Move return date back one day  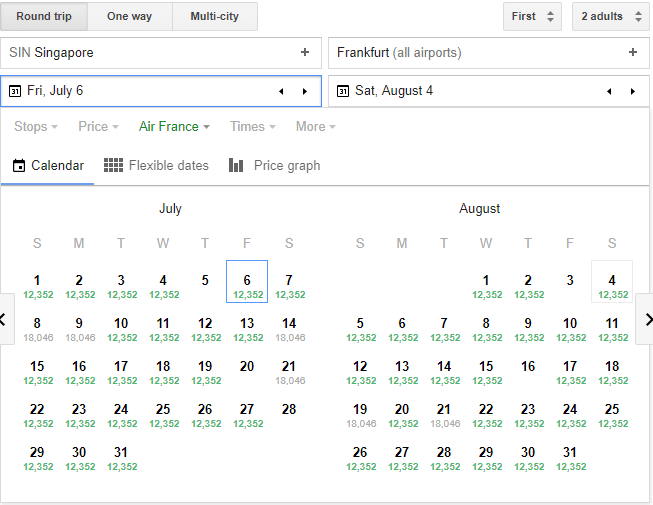pyautogui.click(x=609, y=91)
